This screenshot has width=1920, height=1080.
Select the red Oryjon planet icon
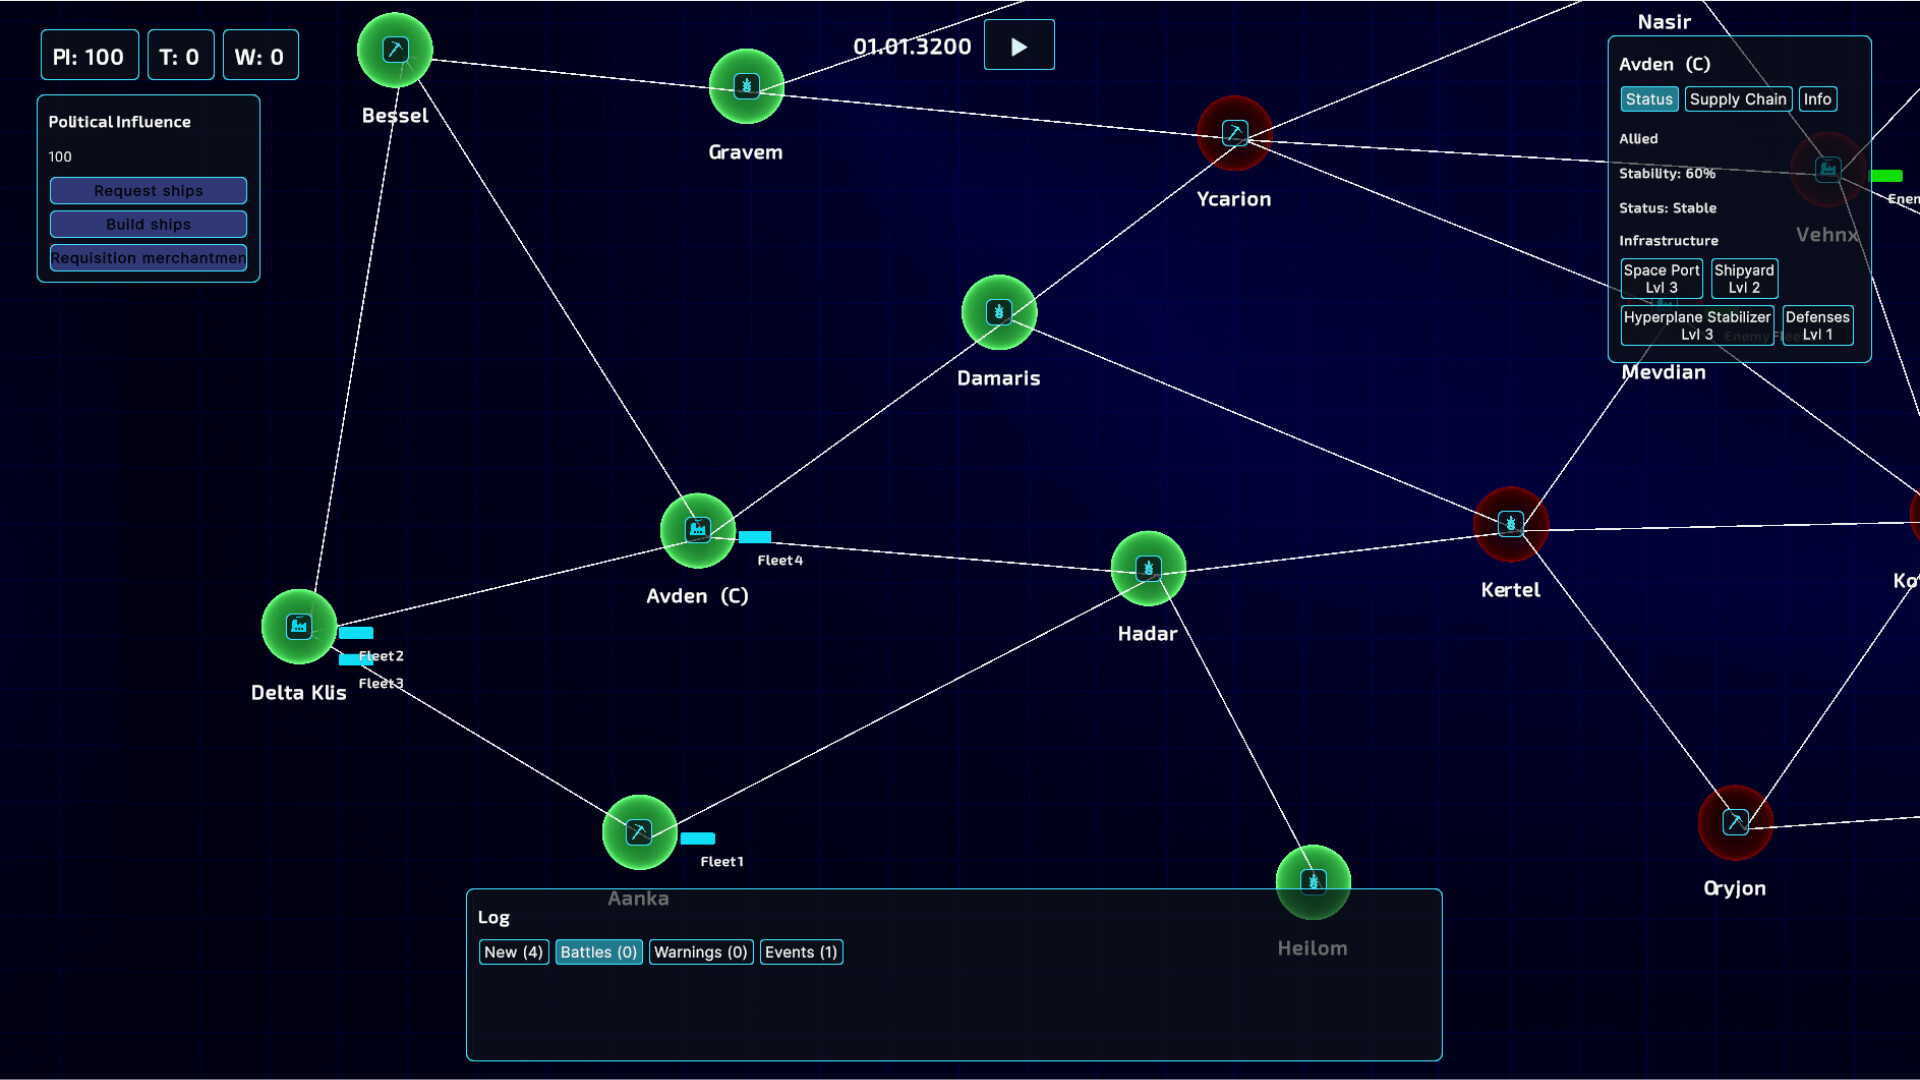coord(1735,822)
